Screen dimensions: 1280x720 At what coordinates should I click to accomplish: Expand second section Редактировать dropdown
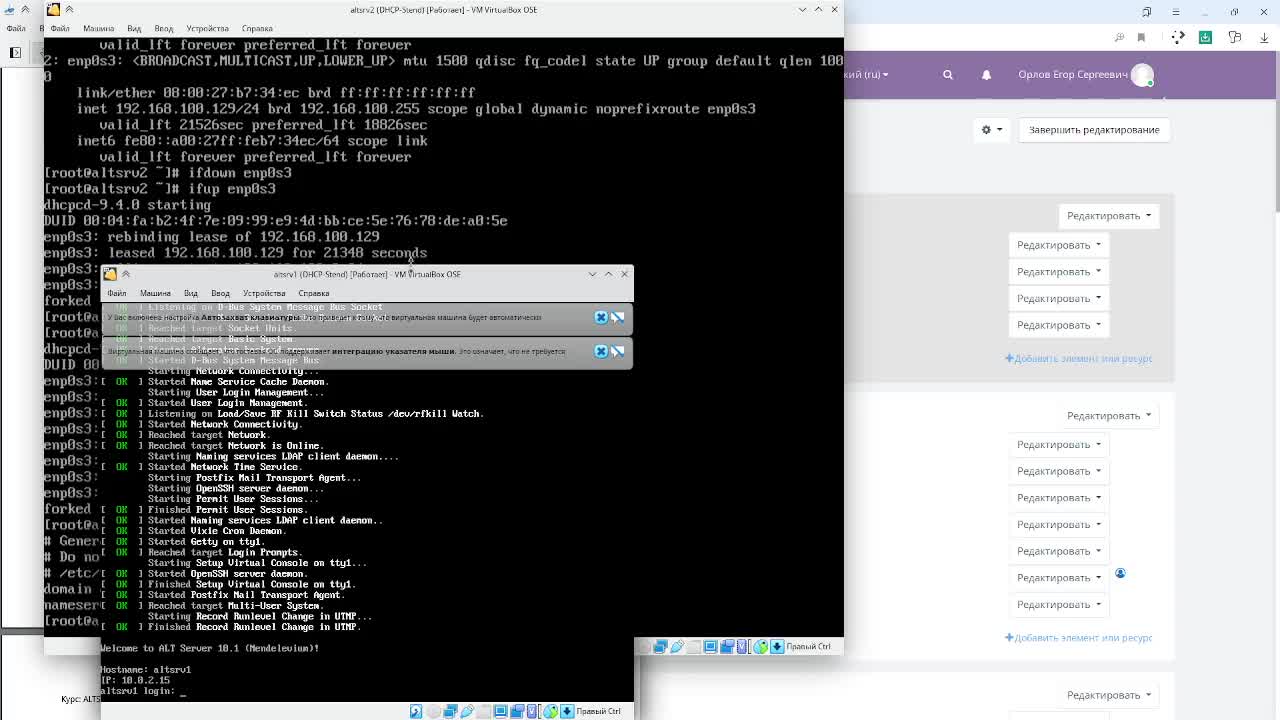(x=1108, y=415)
